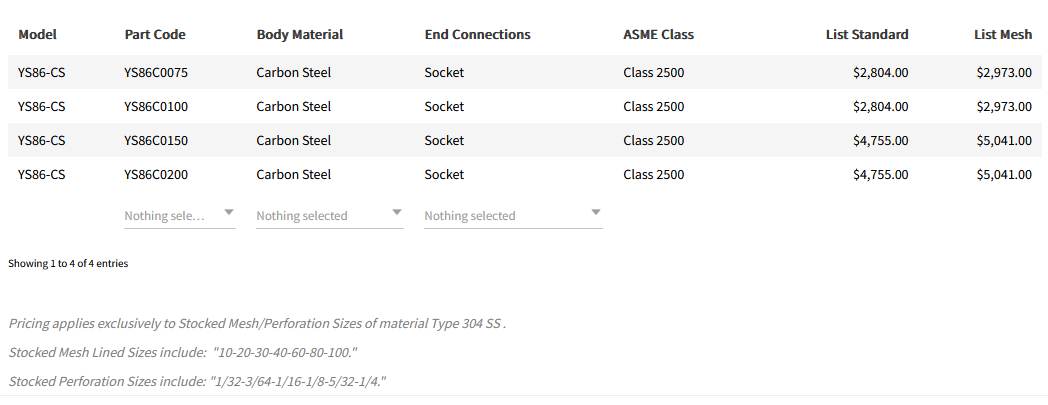This screenshot has width=1048, height=405.
Task: Sort by the Part Code column header
Action: [x=155, y=34]
